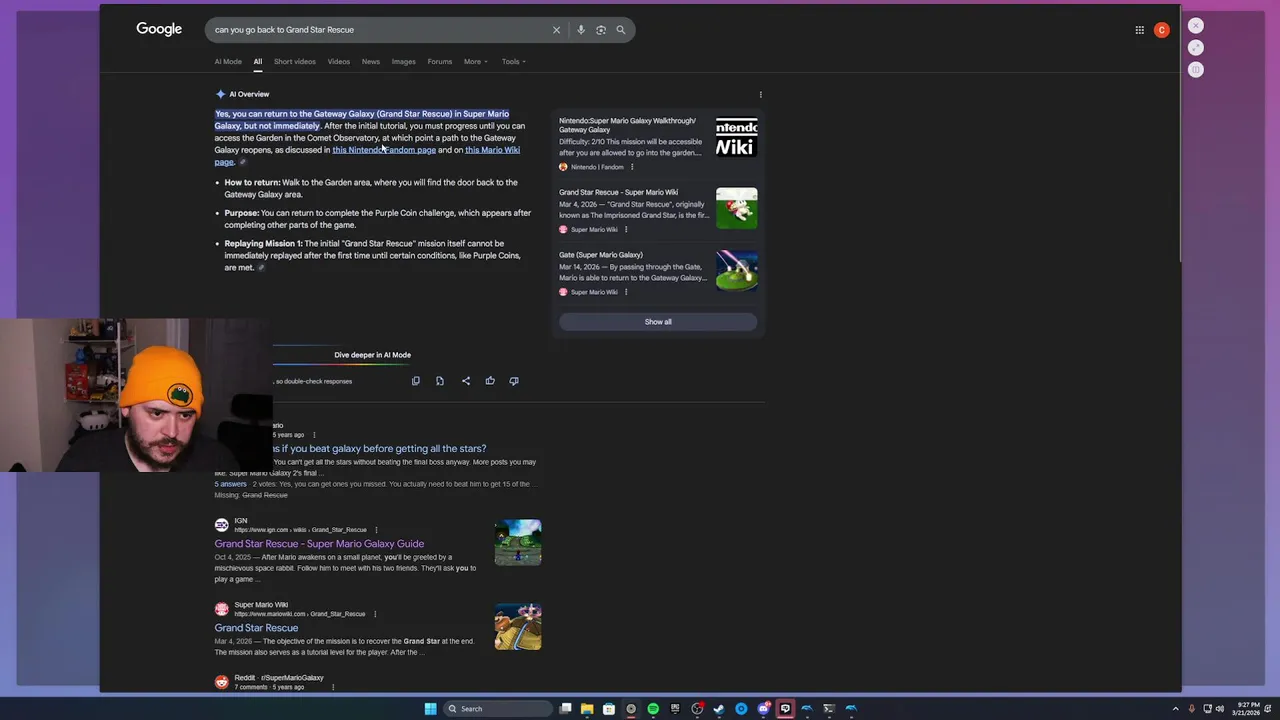Open the Google apps grid
The height and width of the screenshot is (720, 1280).
pos(1139,30)
